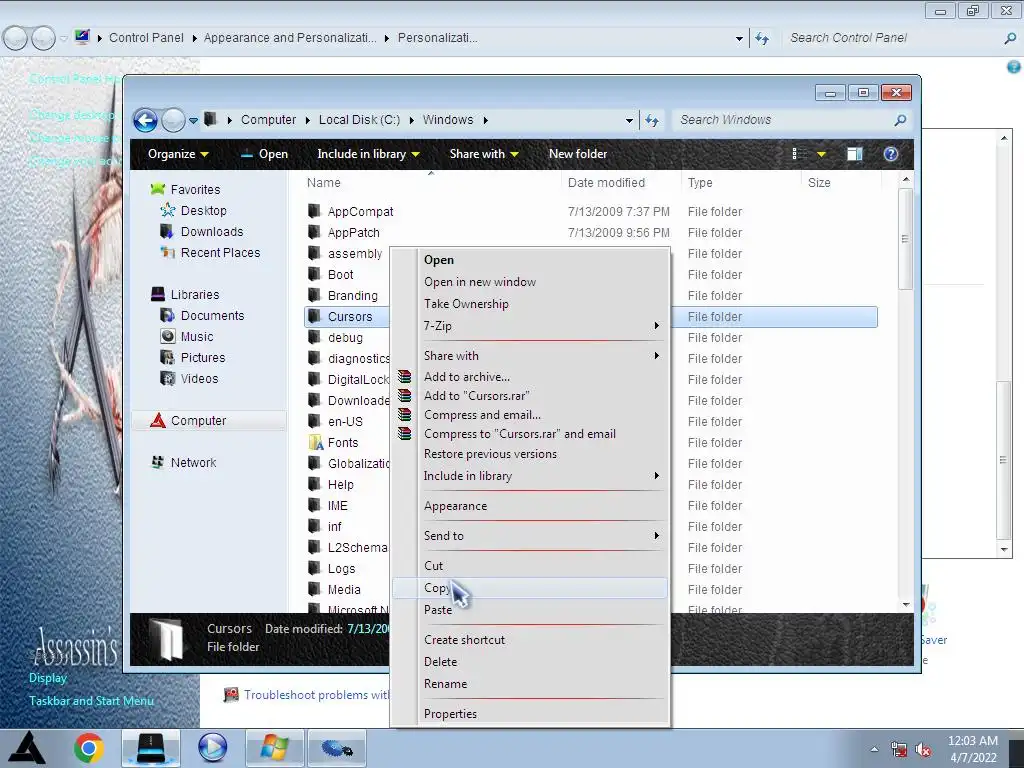Click Windows breadcrumb in Explorer address bar
Image resolution: width=1024 pixels, height=768 pixels.
tap(448, 120)
